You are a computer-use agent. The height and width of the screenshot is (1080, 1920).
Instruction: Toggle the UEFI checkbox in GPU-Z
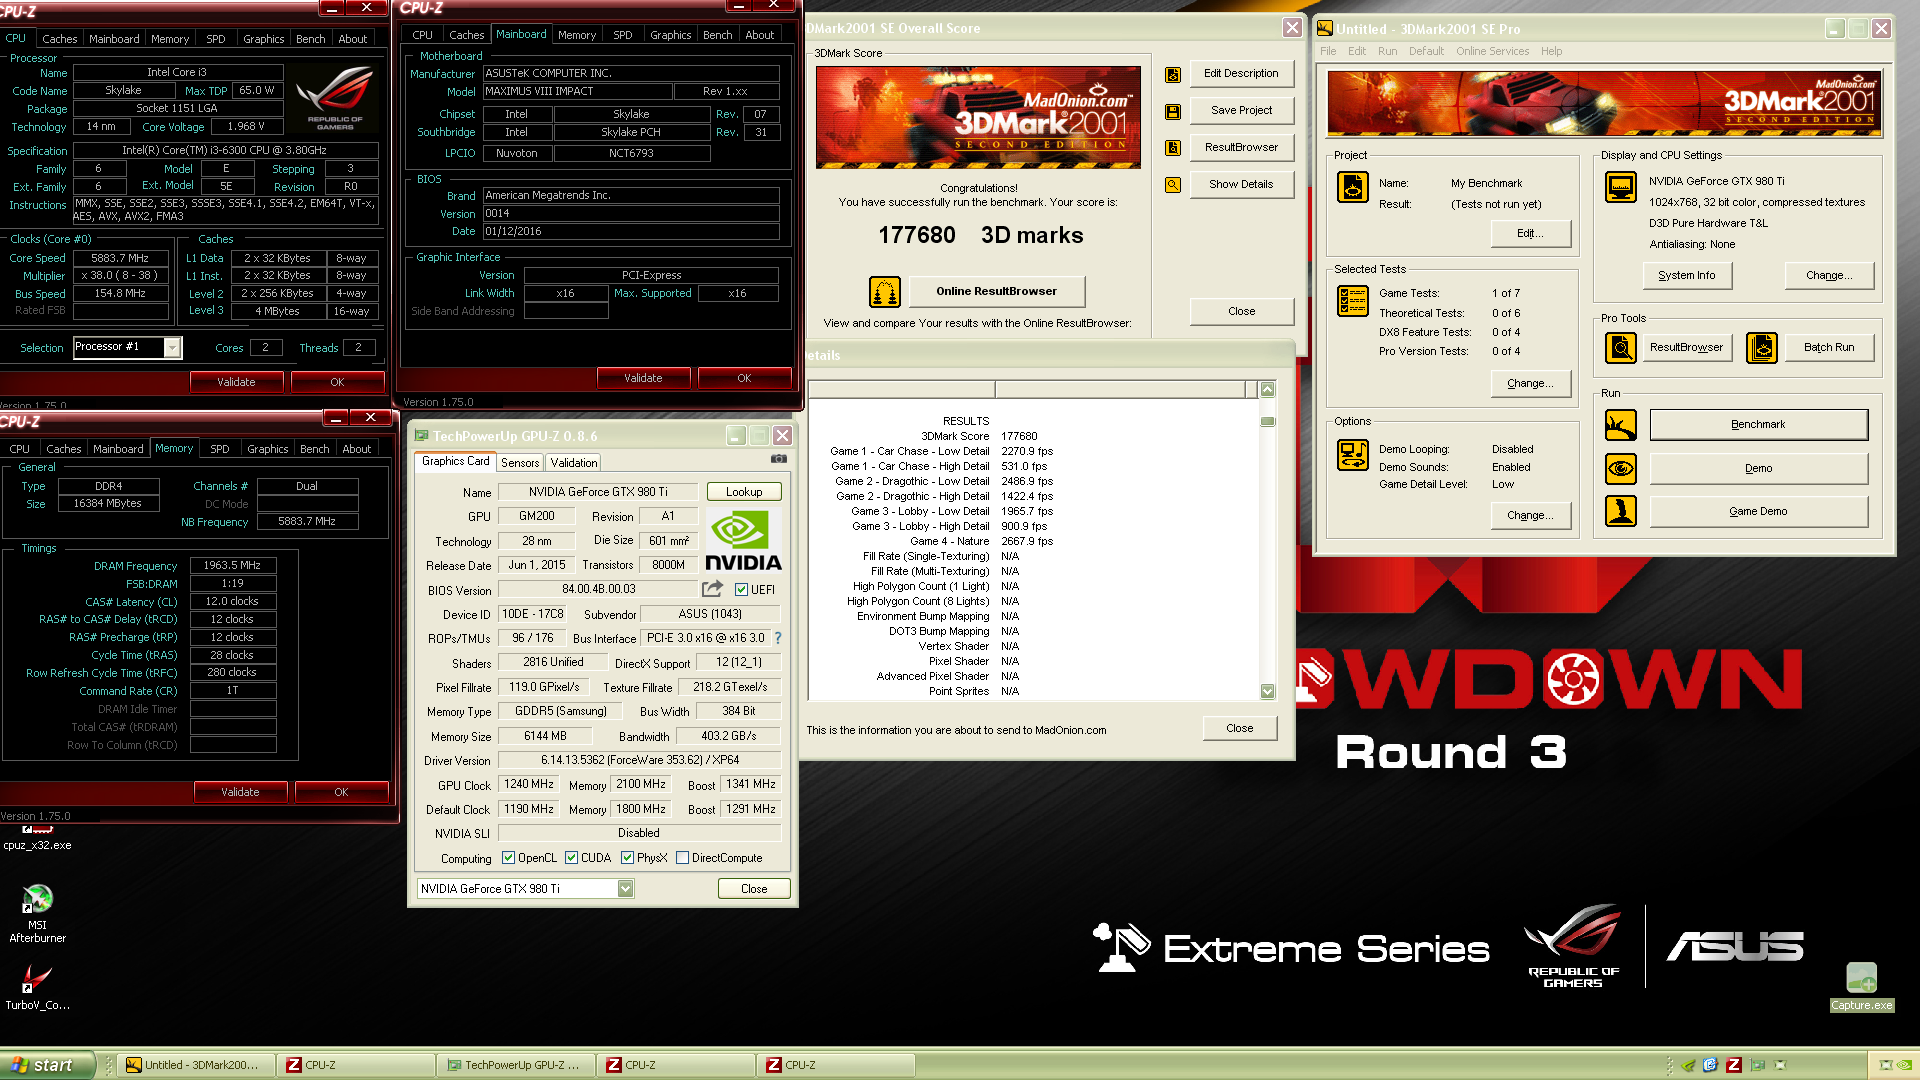742,590
